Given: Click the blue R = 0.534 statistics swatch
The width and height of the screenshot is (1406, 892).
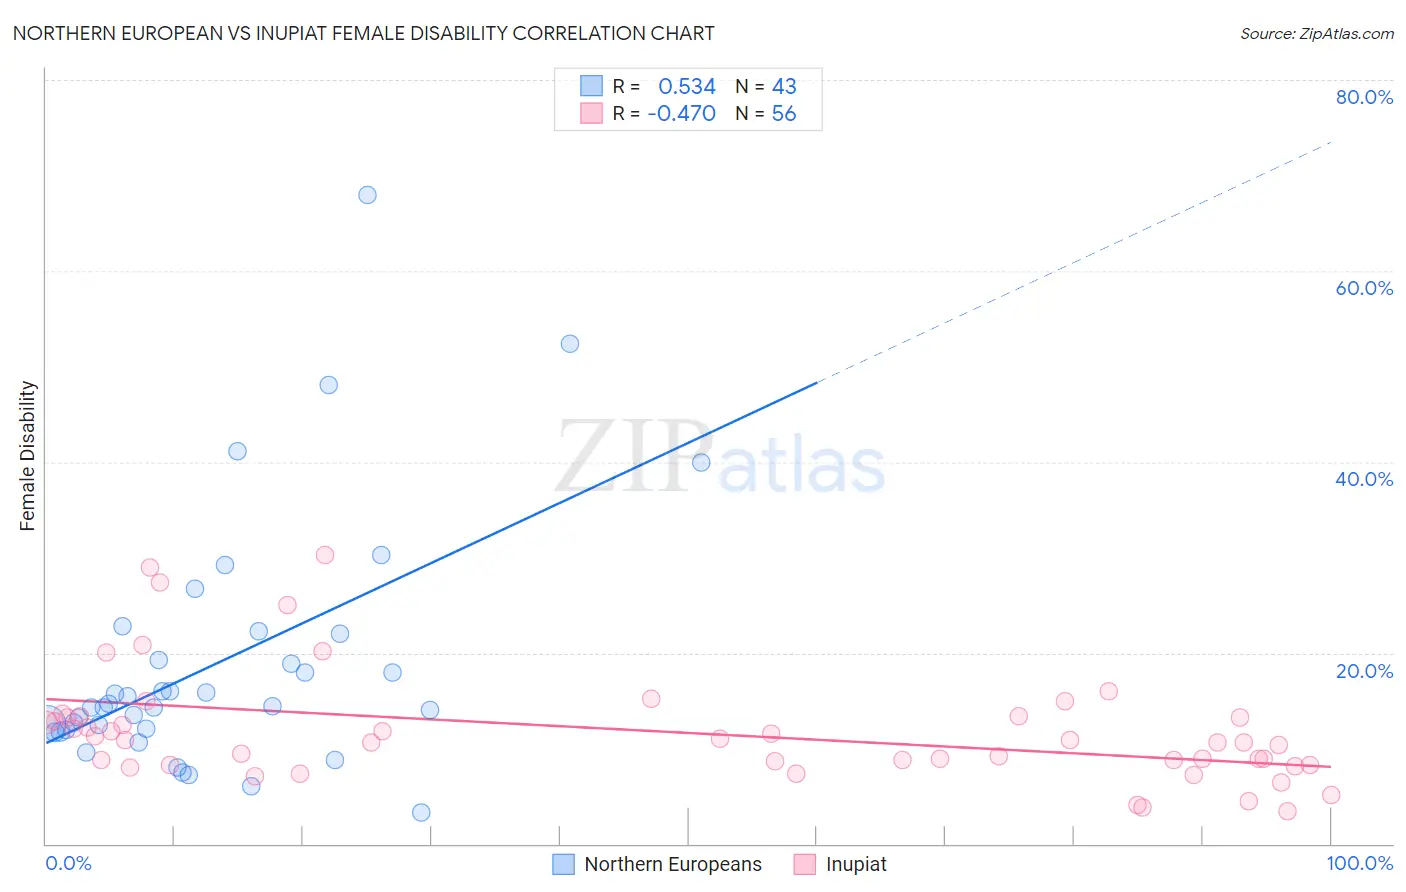Looking at the screenshot, I should tap(592, 86).
